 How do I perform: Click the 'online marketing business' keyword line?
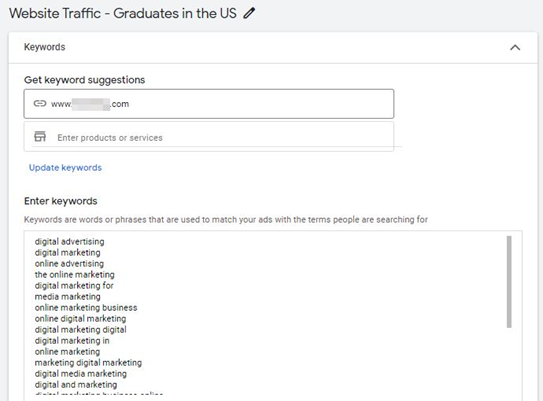pyautogui.click(x=86, y=308)
